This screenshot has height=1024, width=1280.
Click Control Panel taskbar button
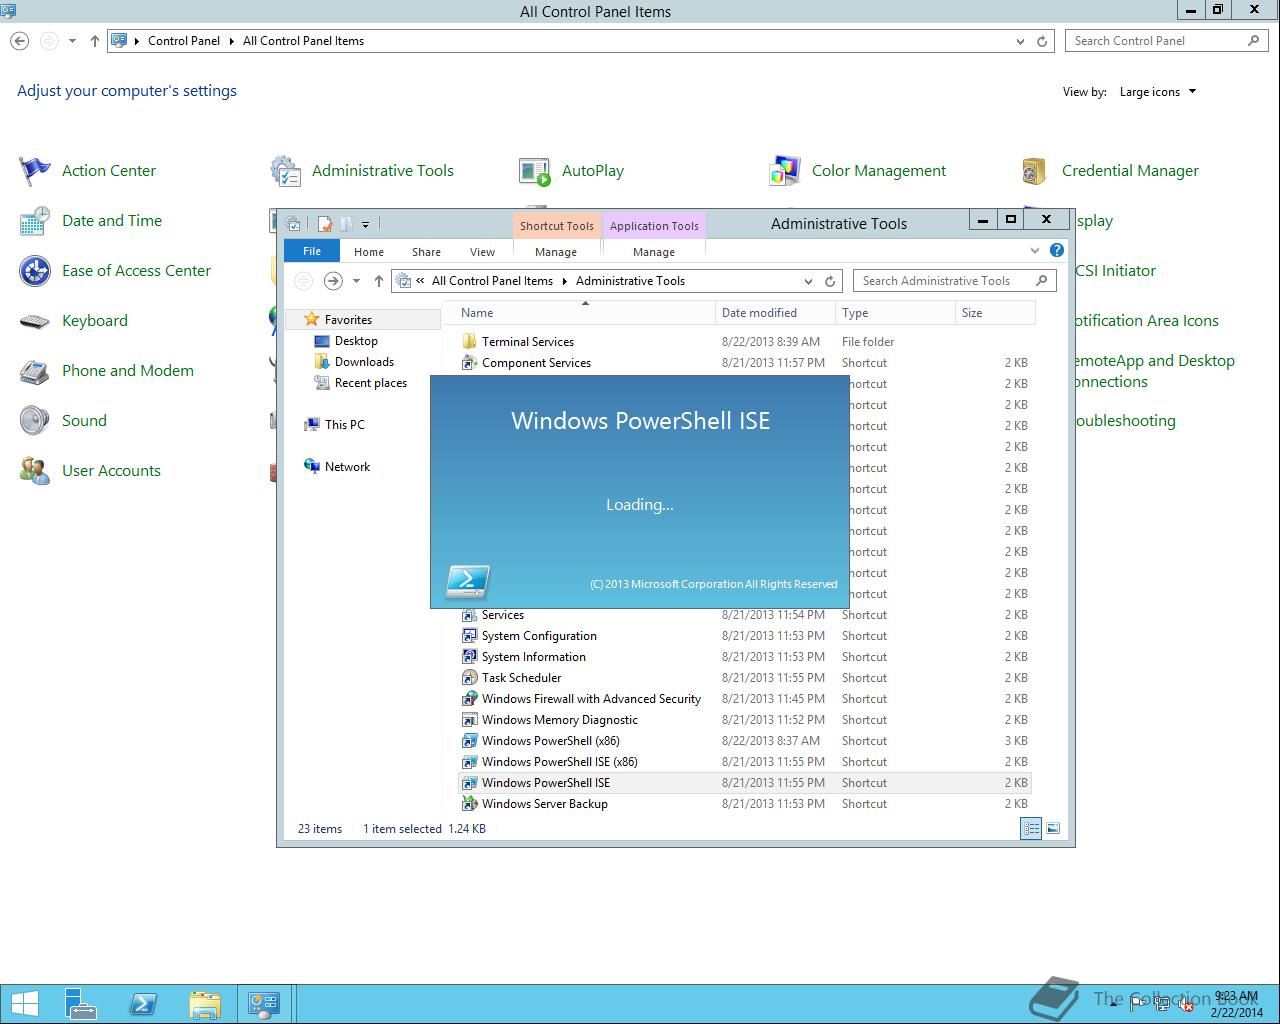pos(264,1004)
